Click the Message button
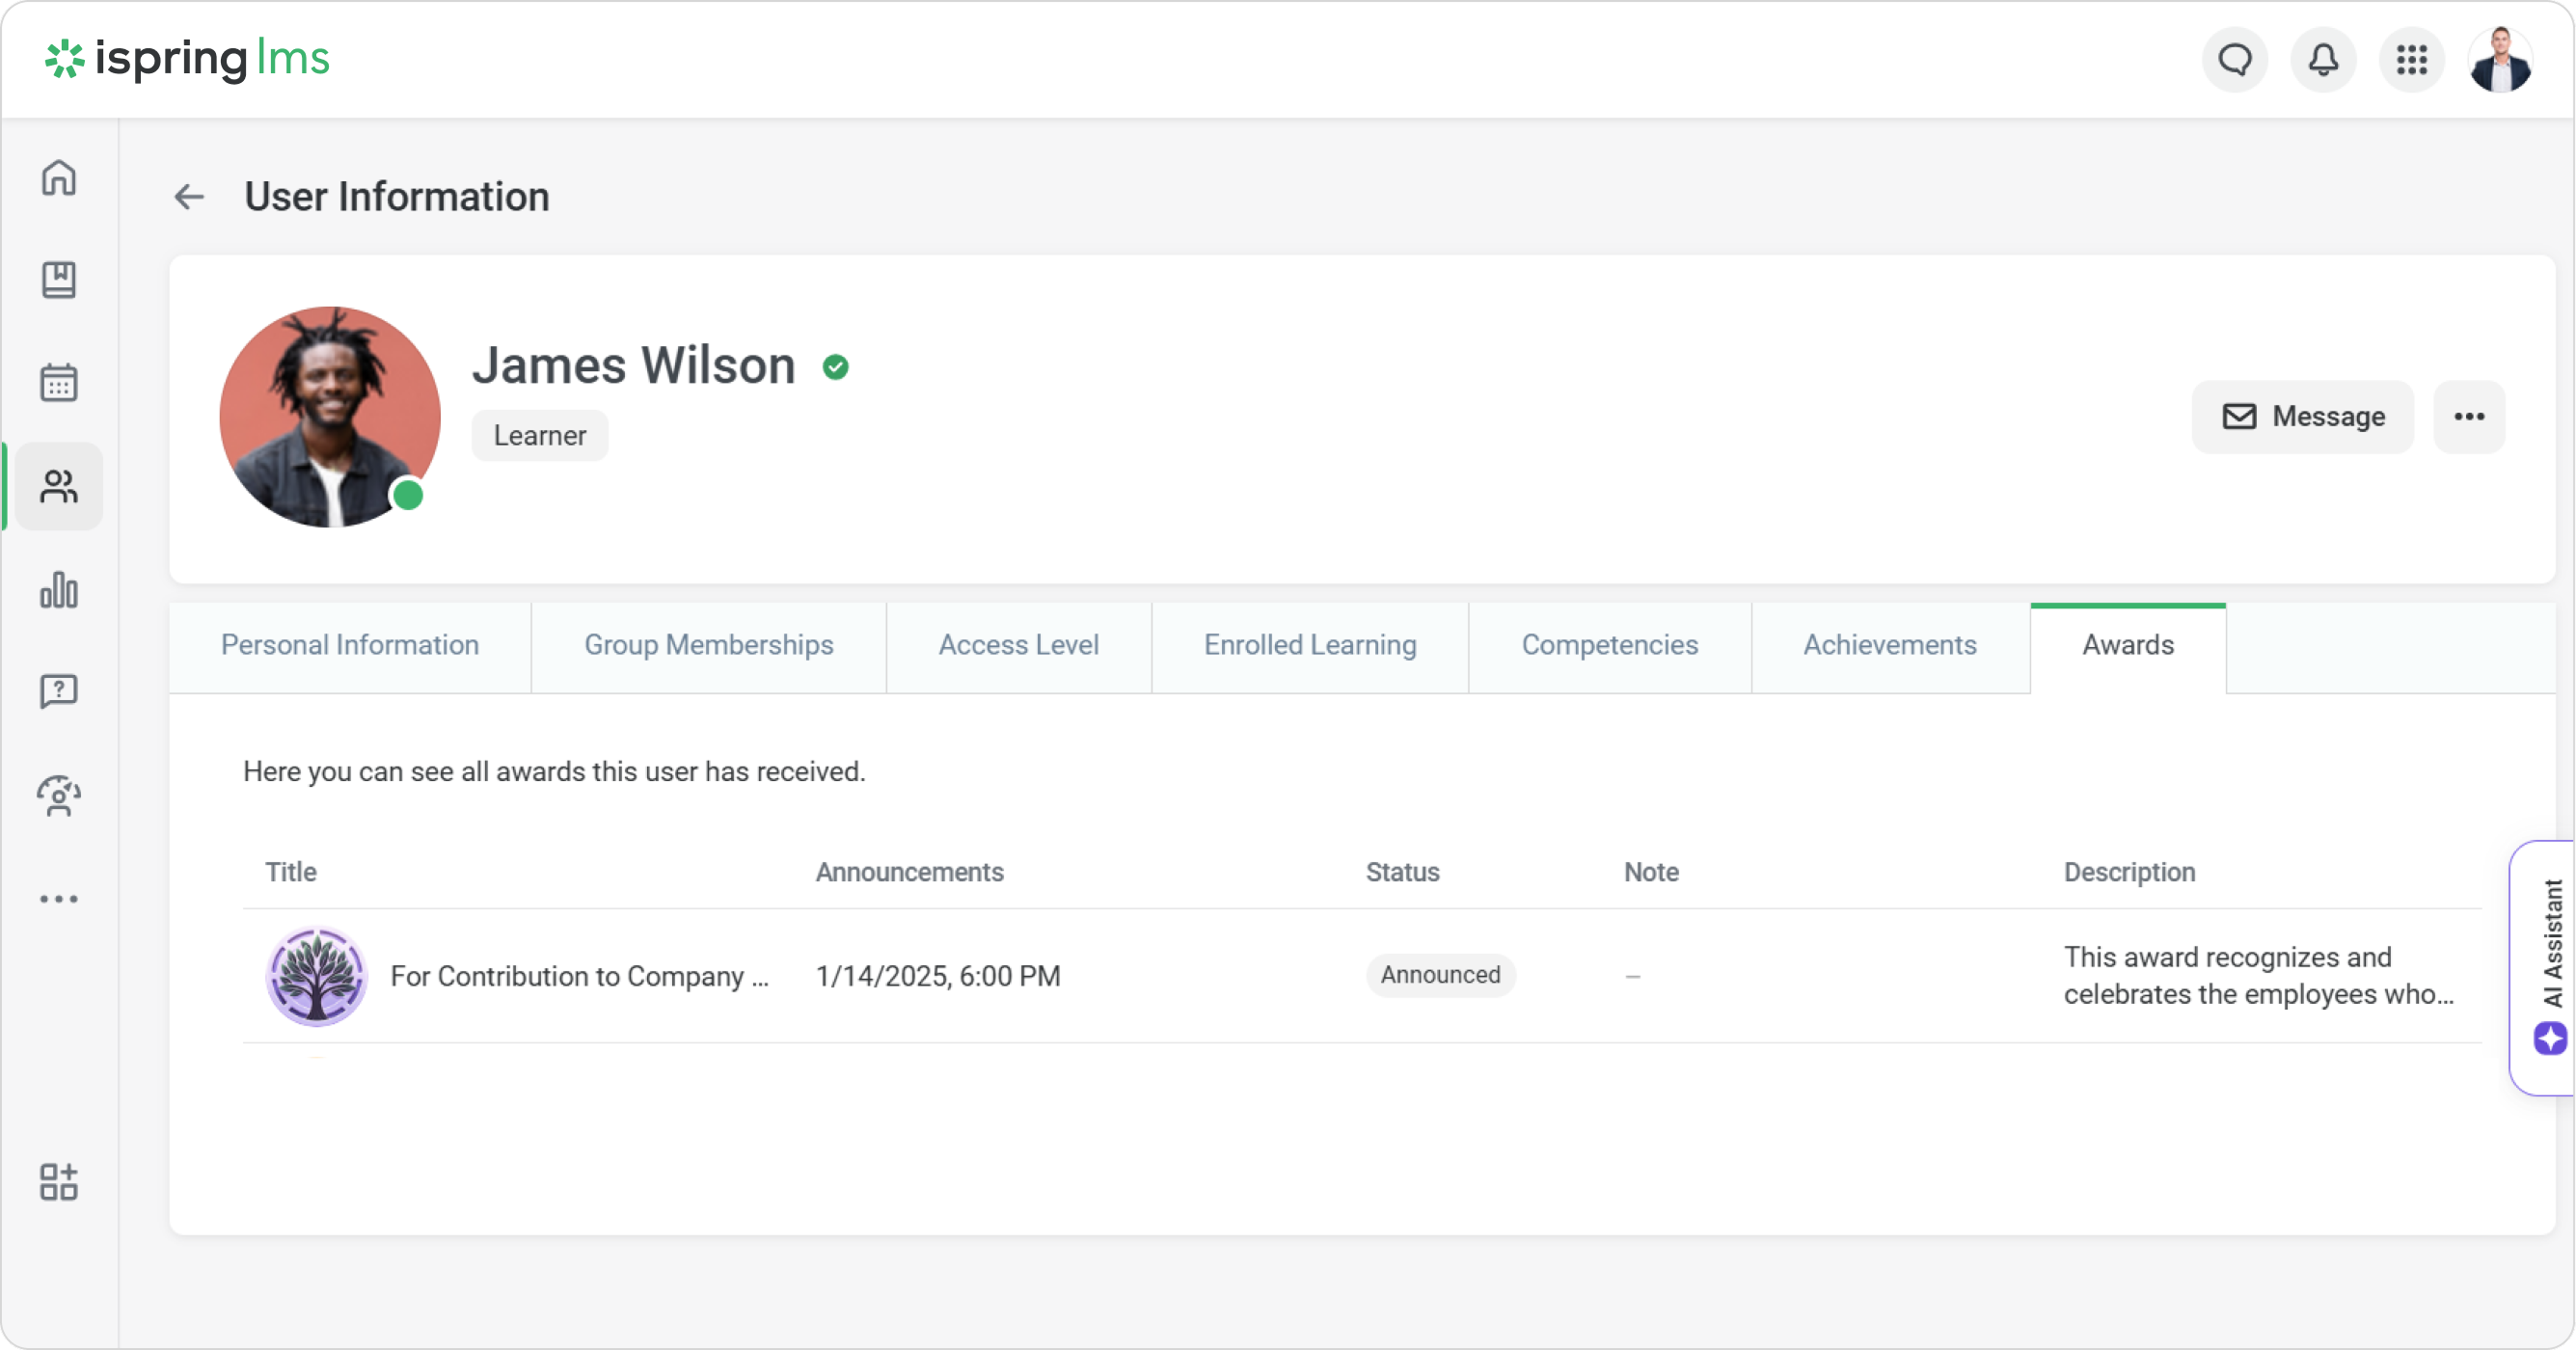Image resolution: width=2576 pixels, height=1350 pixels. click(x=2303, y=417)
